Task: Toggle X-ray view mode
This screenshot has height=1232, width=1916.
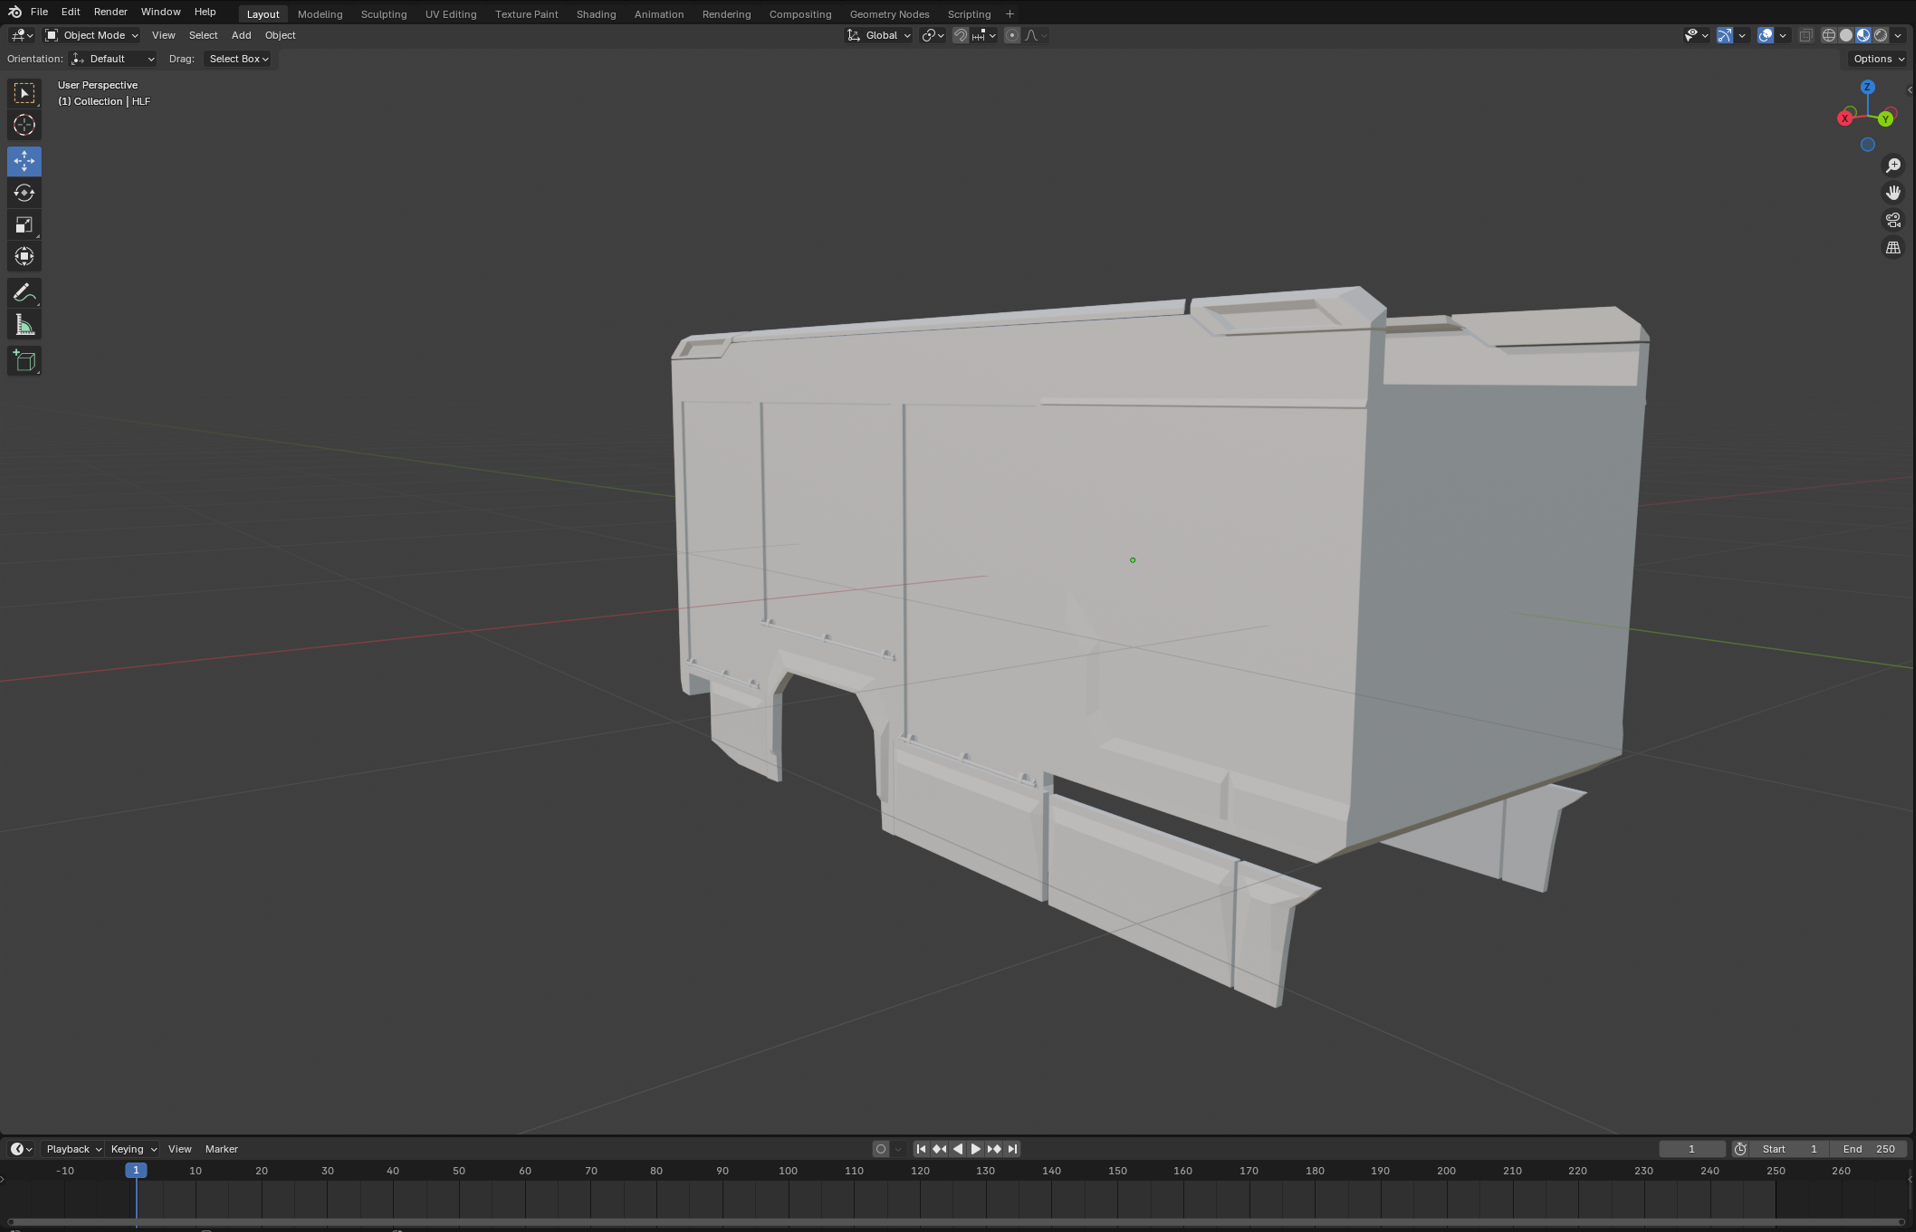Action: (x=1805, y=36)
